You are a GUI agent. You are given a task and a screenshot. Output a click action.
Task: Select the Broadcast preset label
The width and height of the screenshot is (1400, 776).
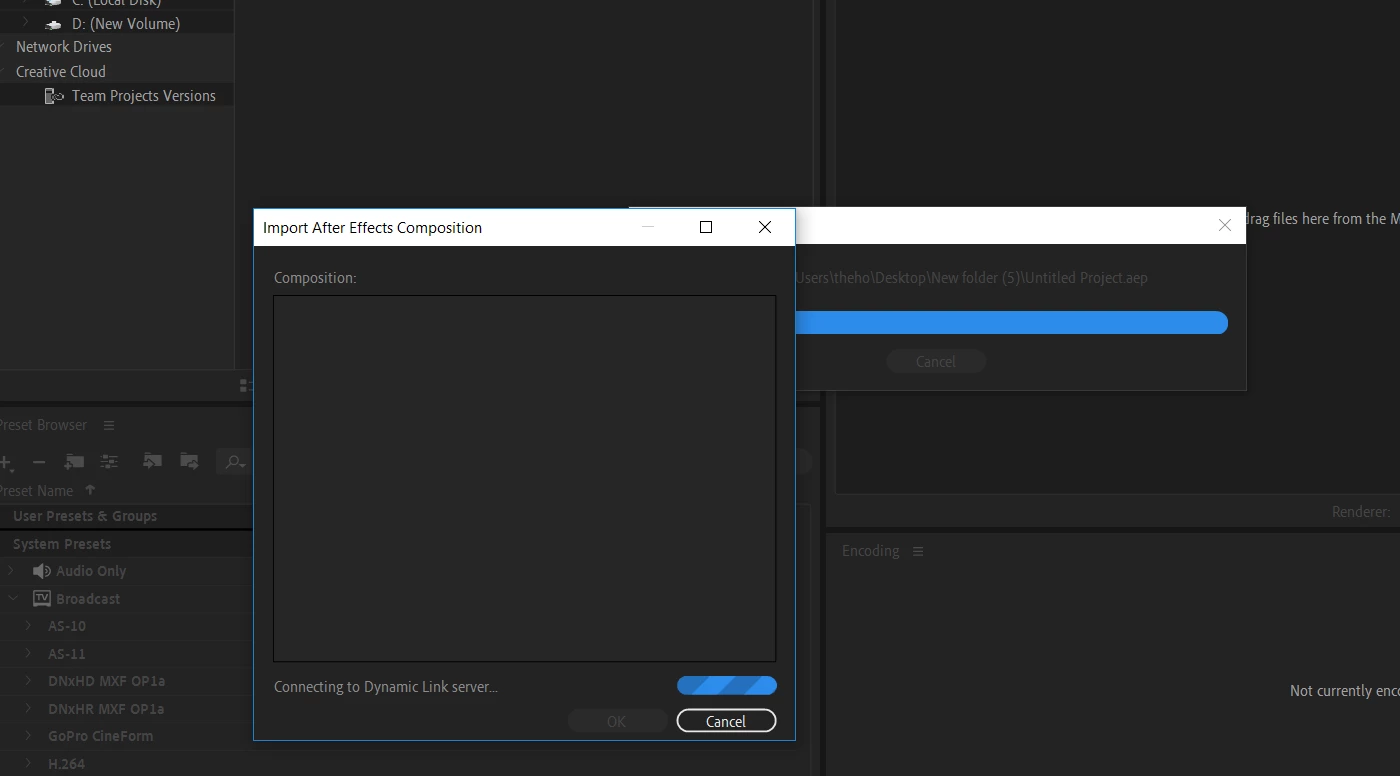coord(88,599)
